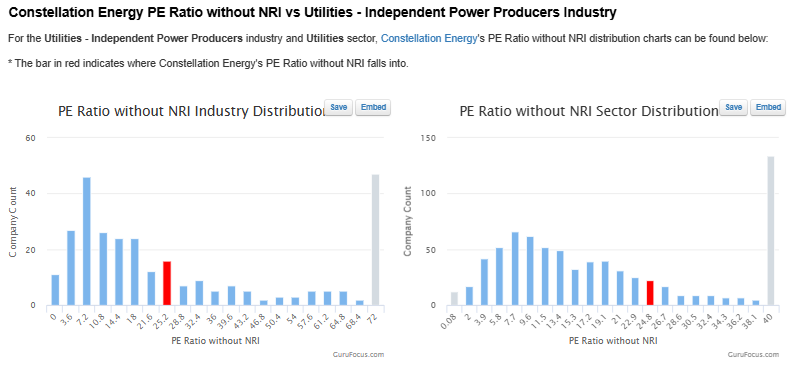Screen dimensions: 799x369
Task: Click the Sector chart bar at 15.3
Action: point(575,287)
